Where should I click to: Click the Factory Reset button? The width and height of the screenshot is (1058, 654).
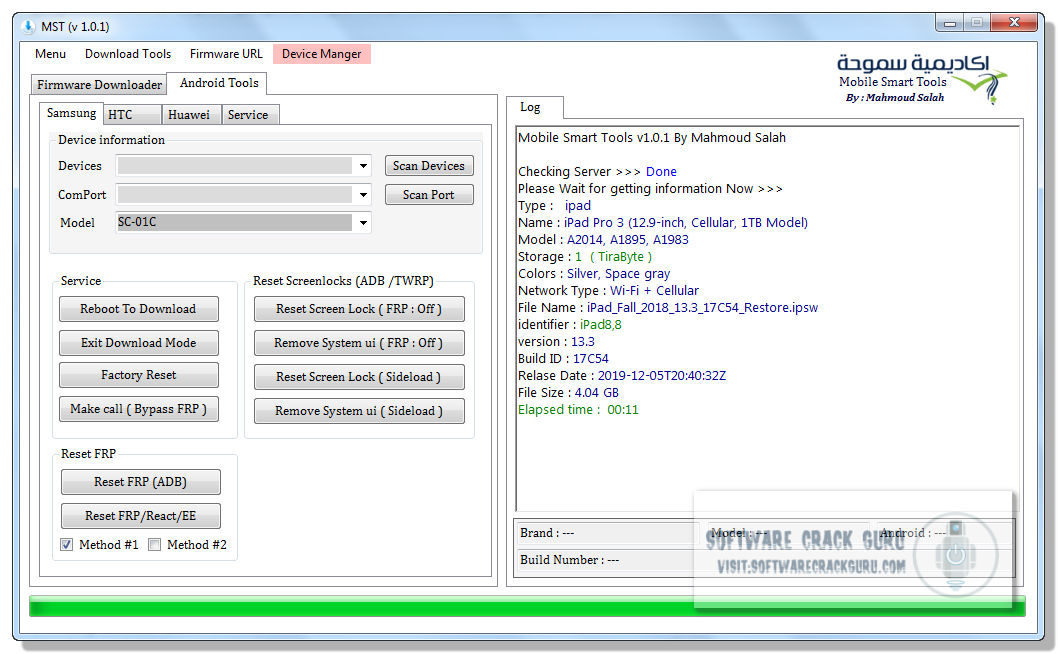click(138, 375)
